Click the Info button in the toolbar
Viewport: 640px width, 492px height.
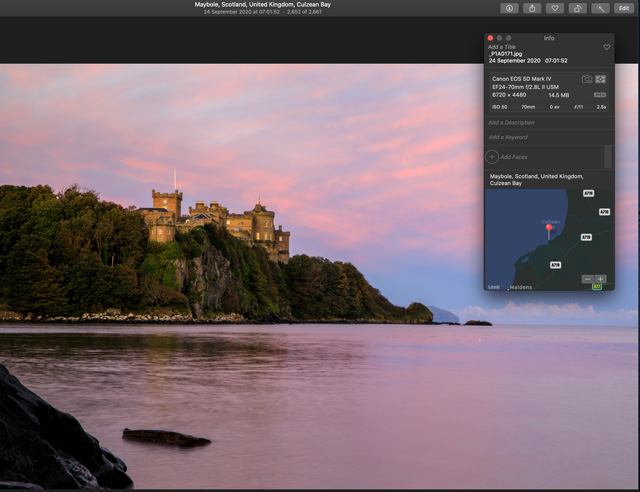[509, 8]
